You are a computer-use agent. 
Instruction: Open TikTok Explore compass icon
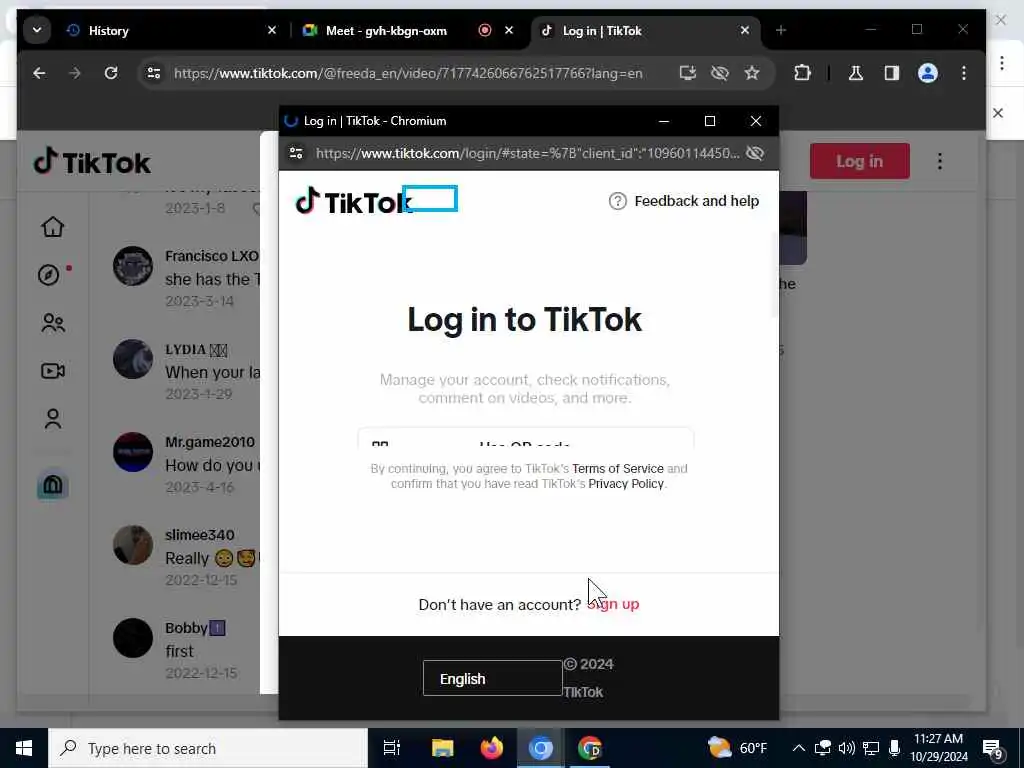coord(49,275)
